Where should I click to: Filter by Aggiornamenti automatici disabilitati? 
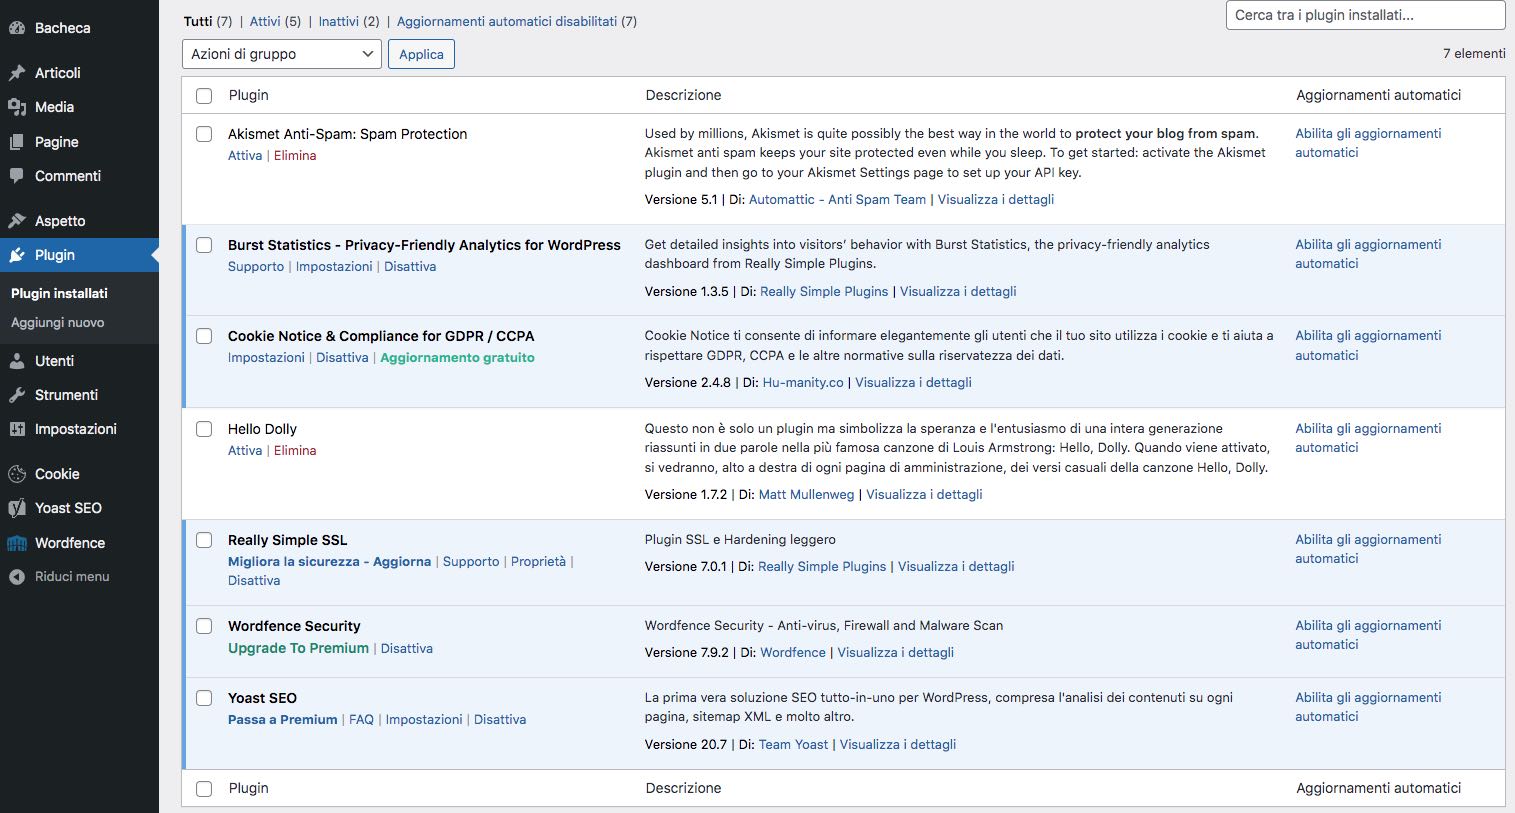(507, 21)
